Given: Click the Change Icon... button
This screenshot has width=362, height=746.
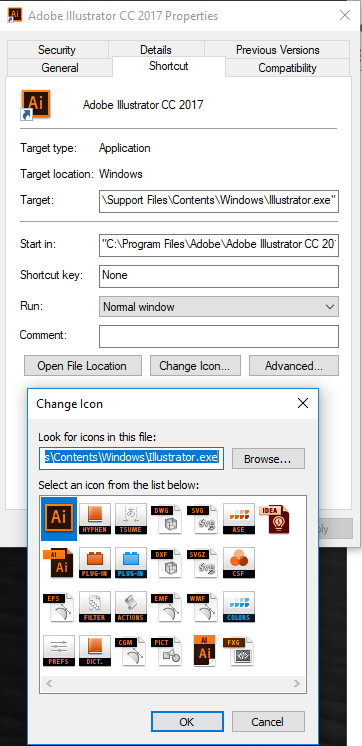Looking at the screenshot, I should pyautogui.click(x=196, y=366).
